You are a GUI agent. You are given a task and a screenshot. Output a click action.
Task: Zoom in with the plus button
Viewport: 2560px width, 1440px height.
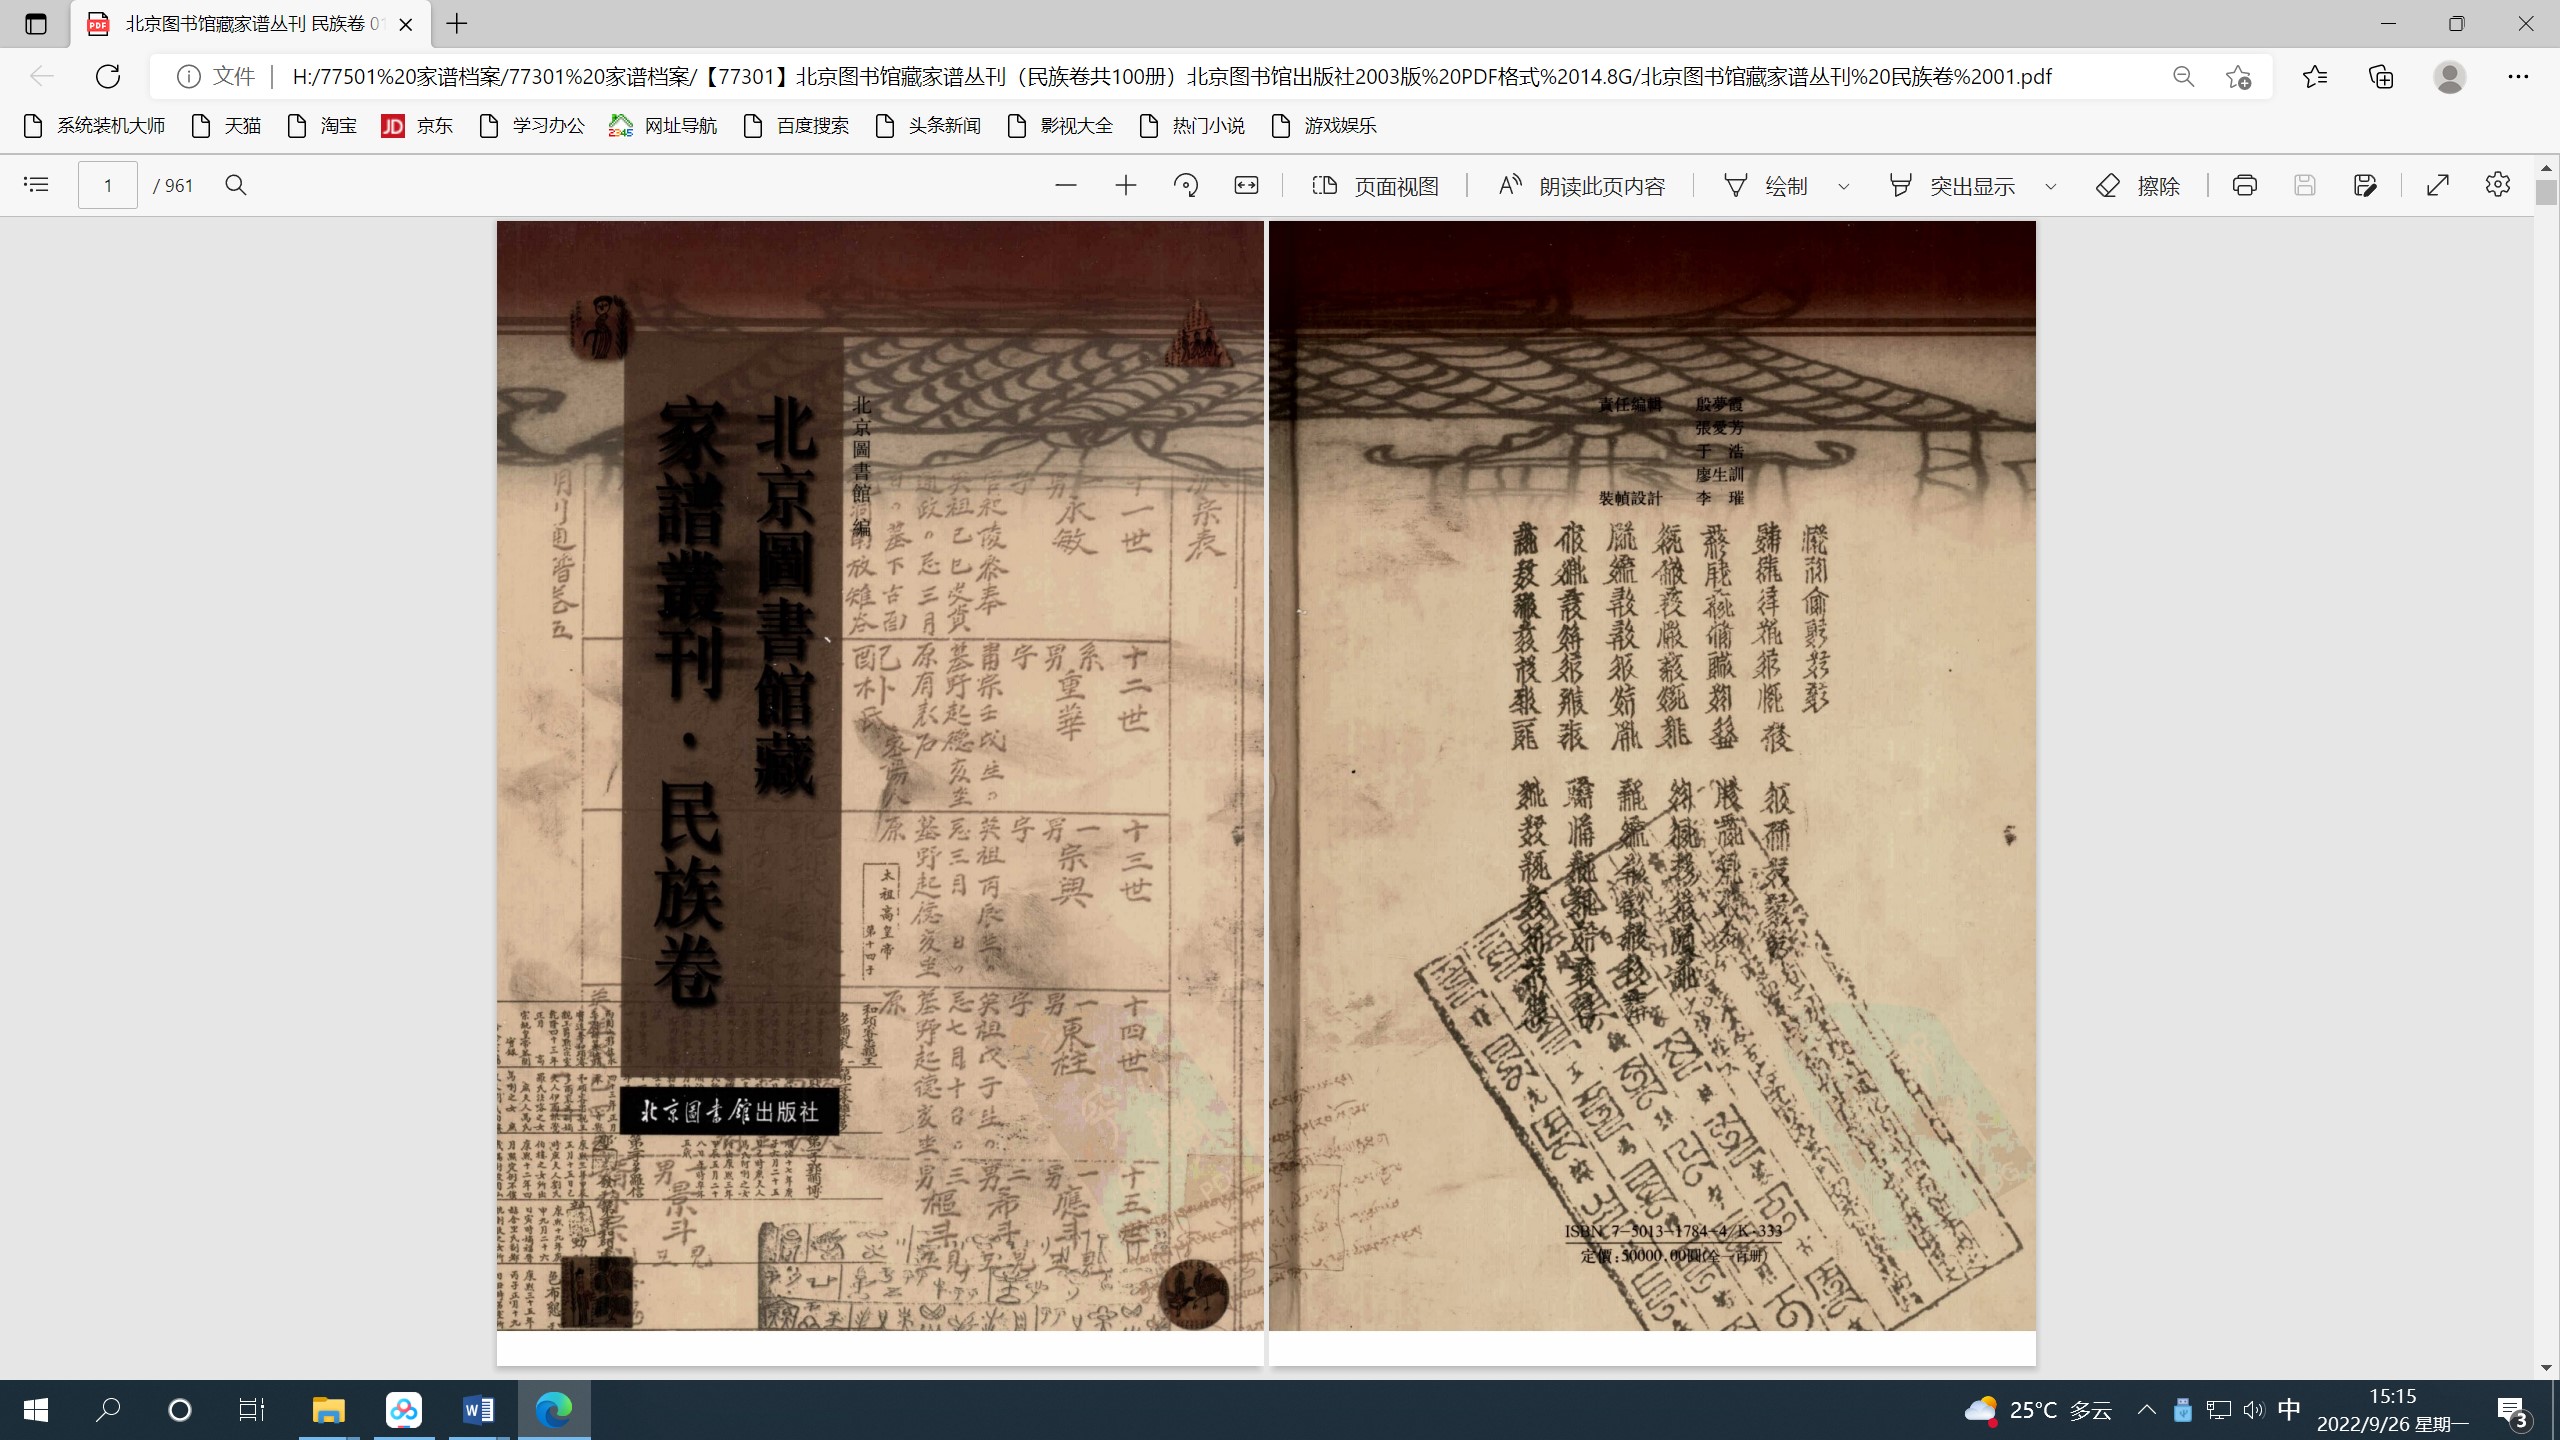(1126, 185)
